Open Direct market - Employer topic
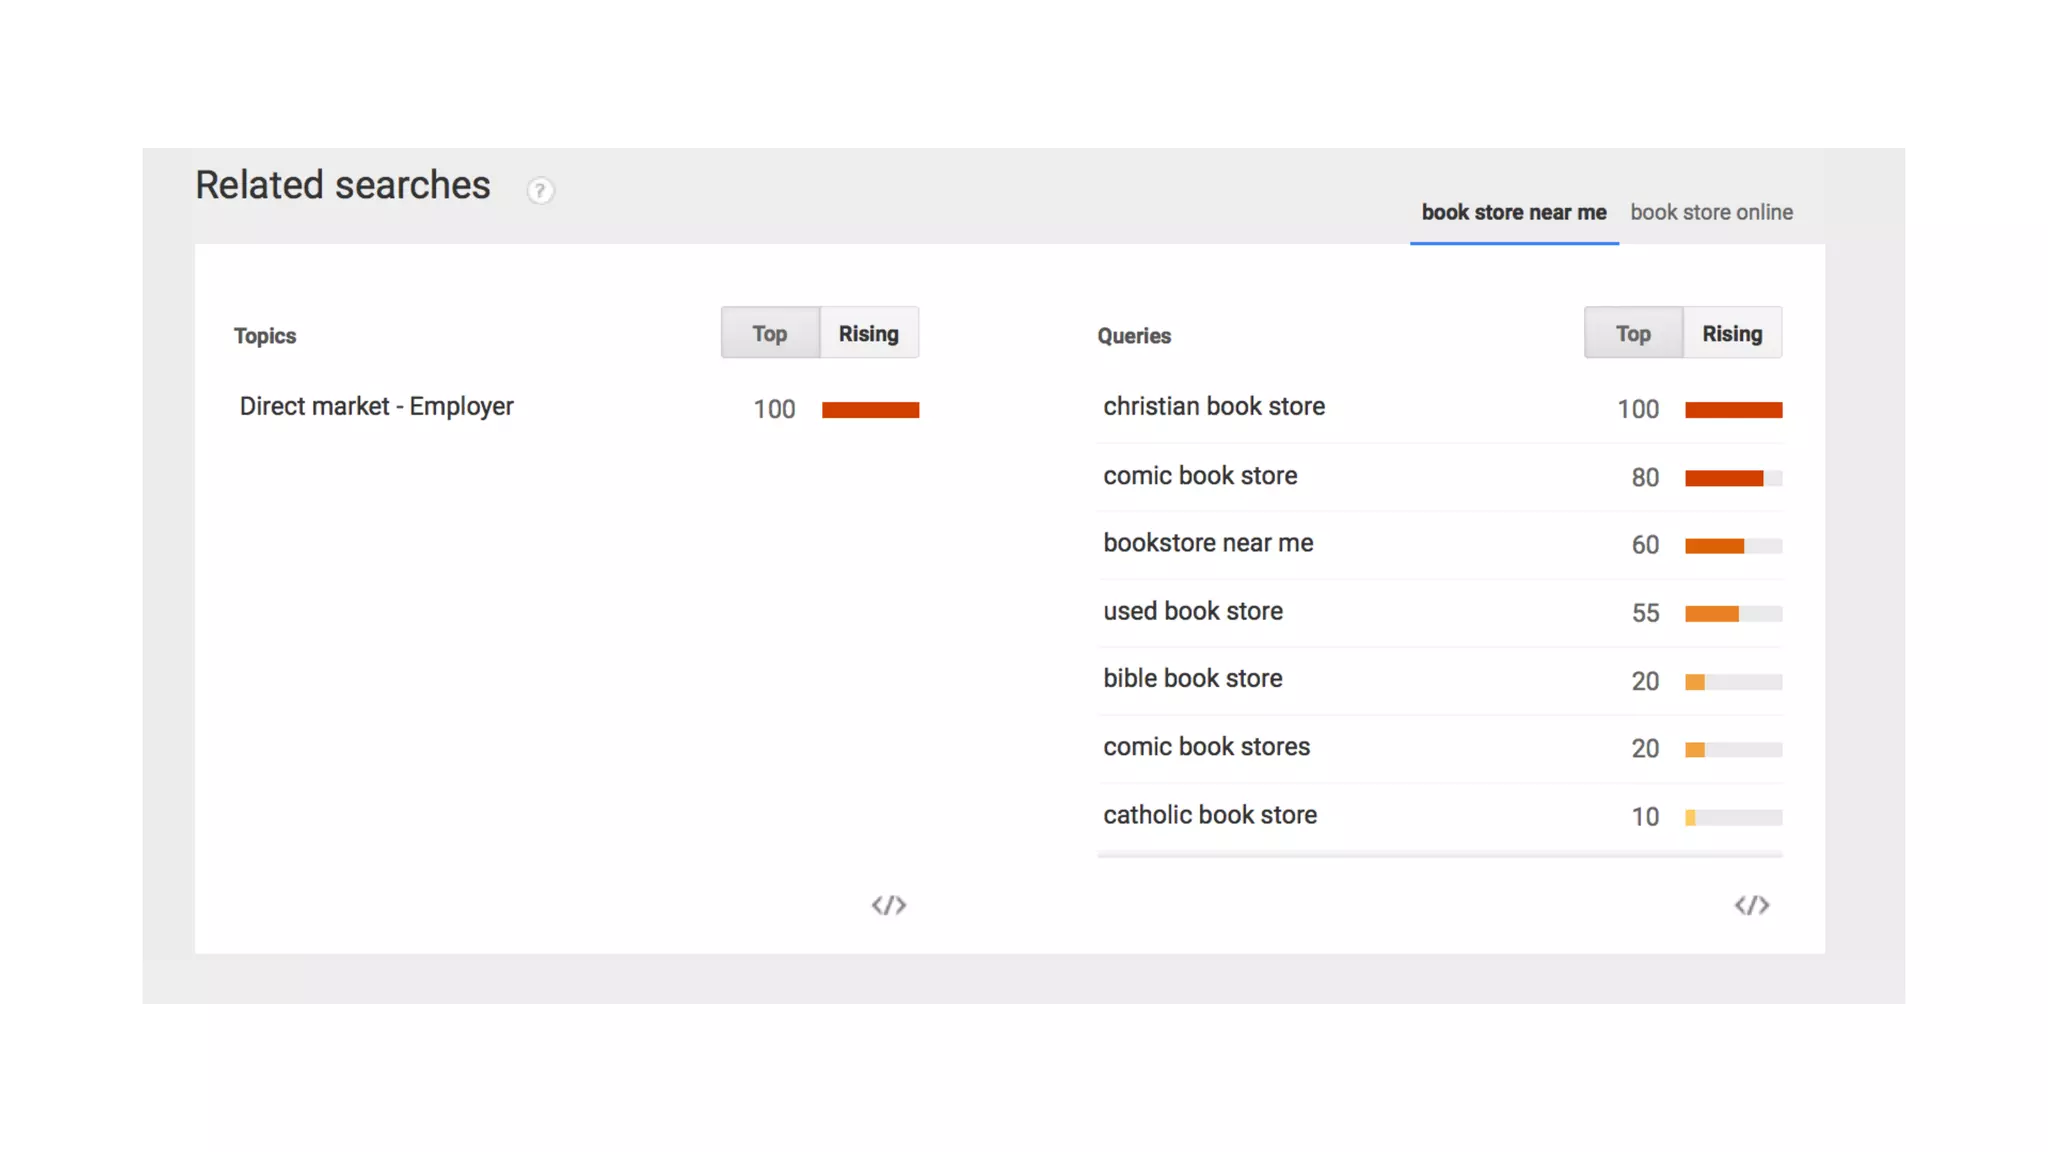Viewport: 2048px width, 1152px height. 376,407
